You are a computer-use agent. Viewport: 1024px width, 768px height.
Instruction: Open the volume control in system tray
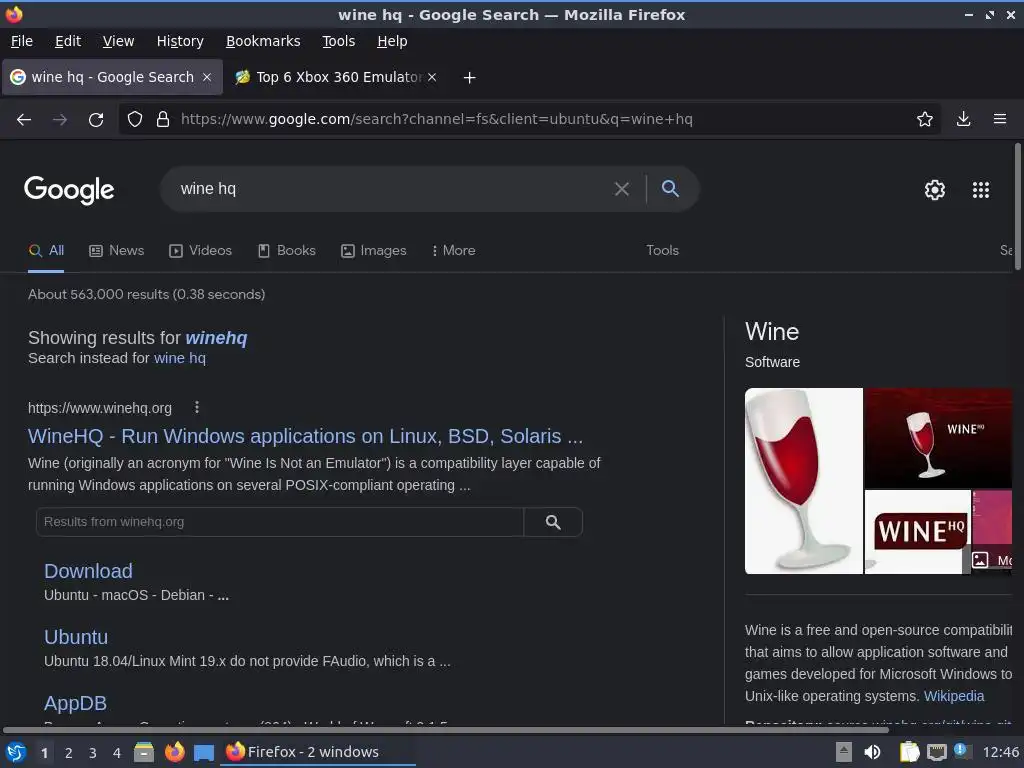872,752
